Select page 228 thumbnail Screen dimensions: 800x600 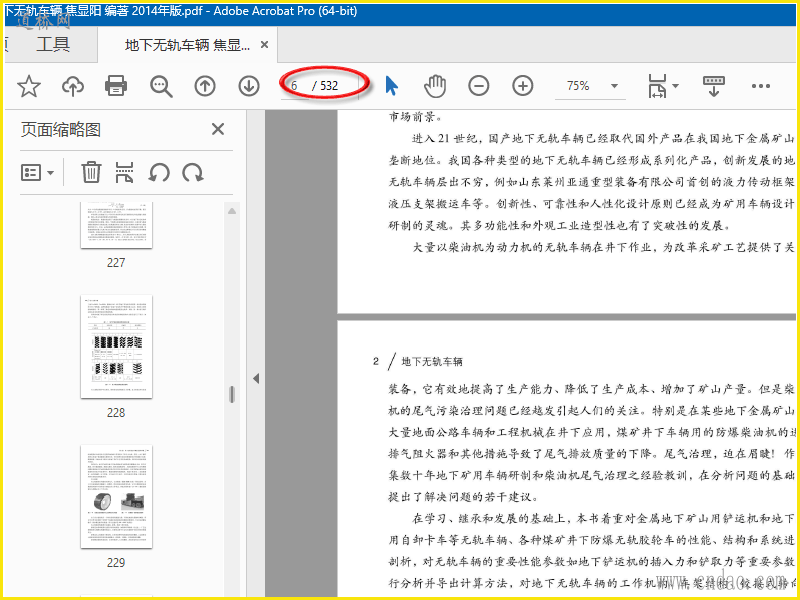tap(116, 346)
